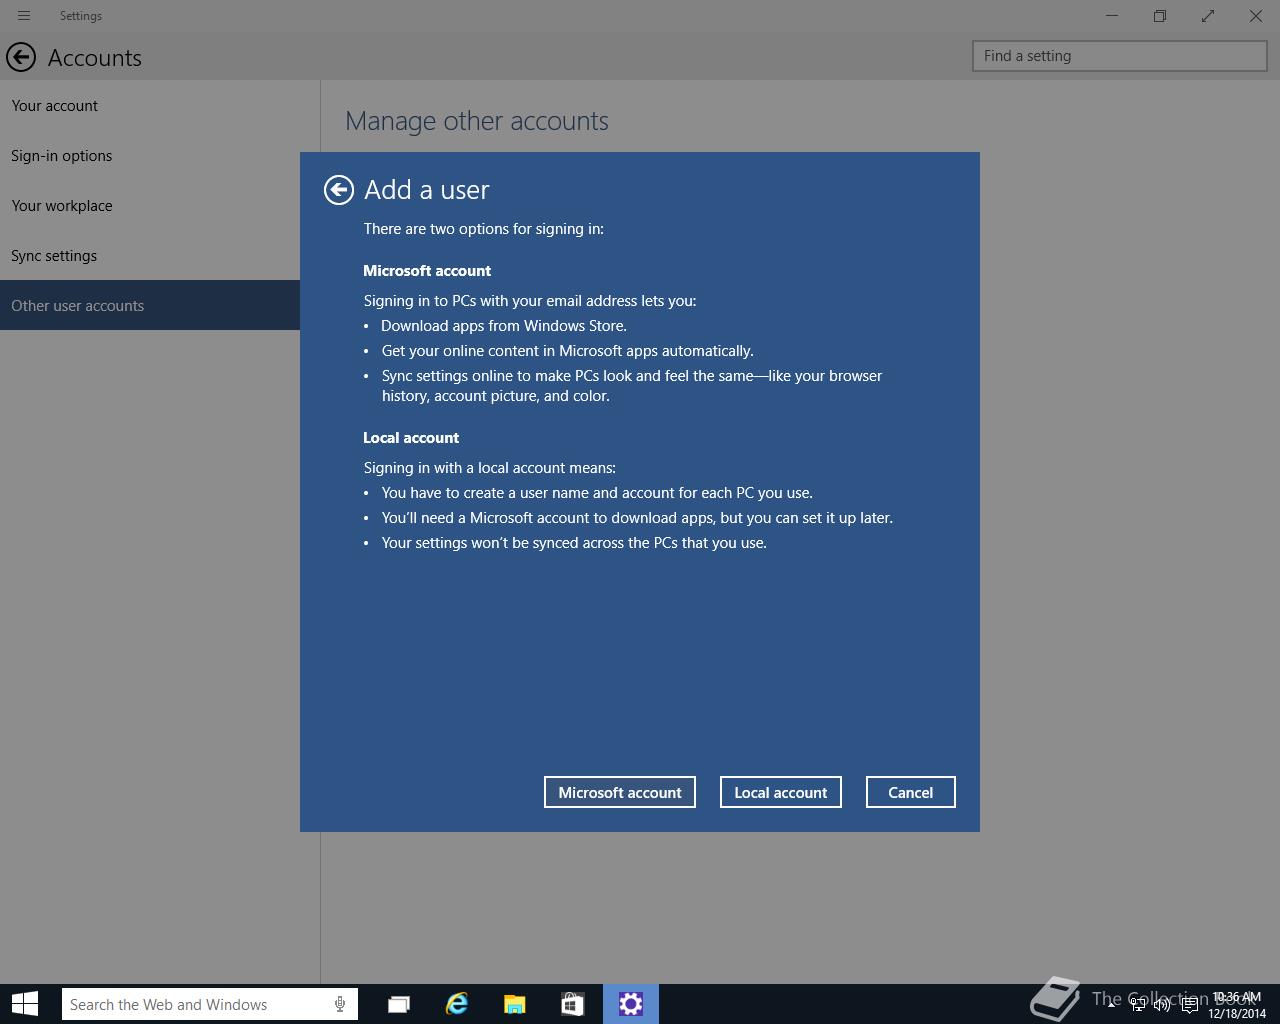
Task: Minimize the Settings window
Action: point(1112,16)
